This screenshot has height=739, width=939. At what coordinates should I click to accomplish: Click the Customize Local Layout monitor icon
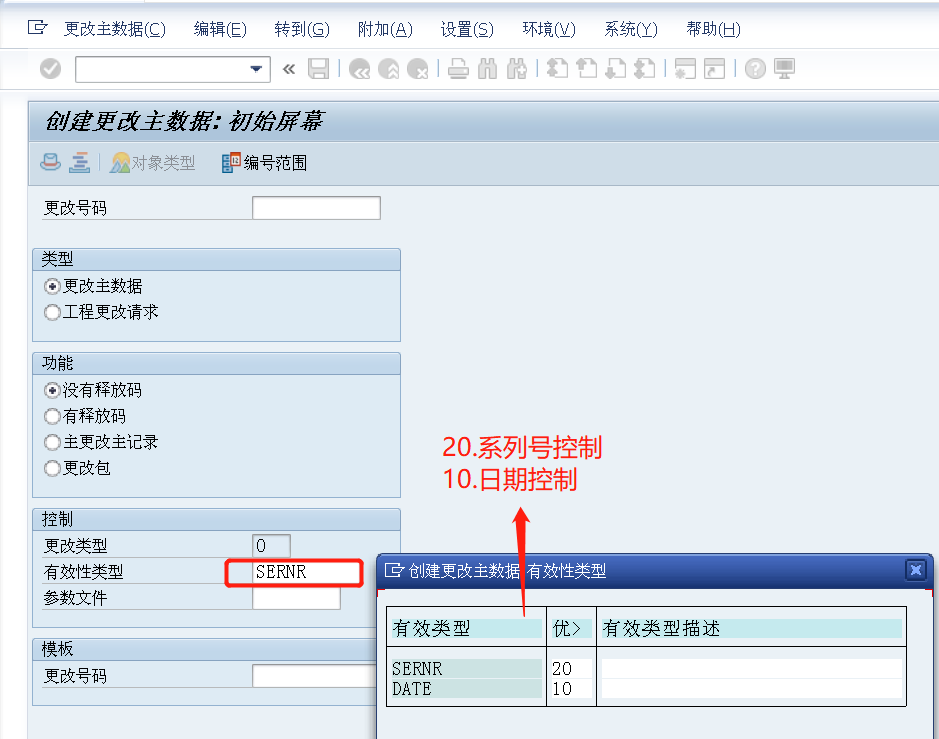784,69
